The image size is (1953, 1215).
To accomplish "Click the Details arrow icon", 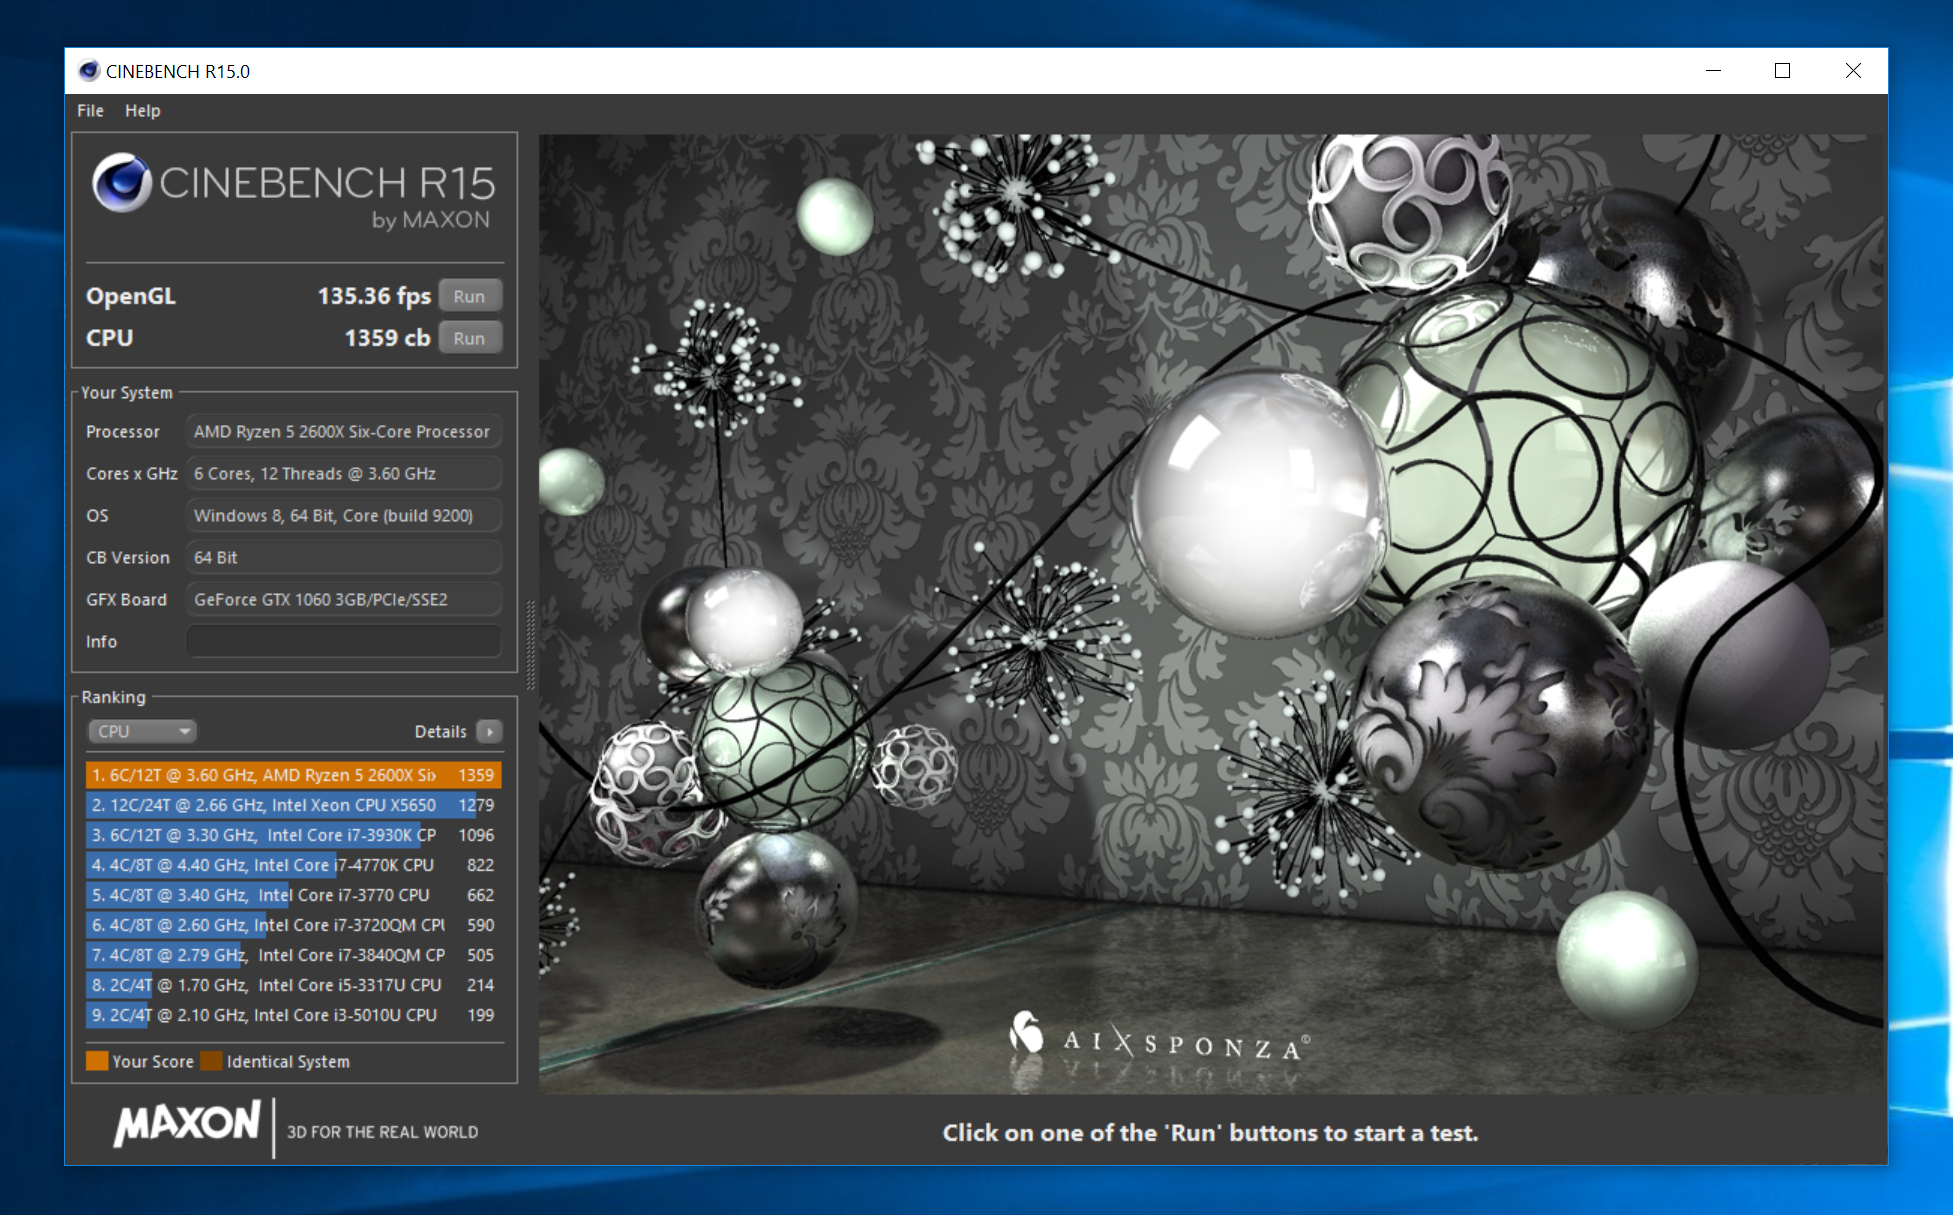I will (x=489, y=732).
